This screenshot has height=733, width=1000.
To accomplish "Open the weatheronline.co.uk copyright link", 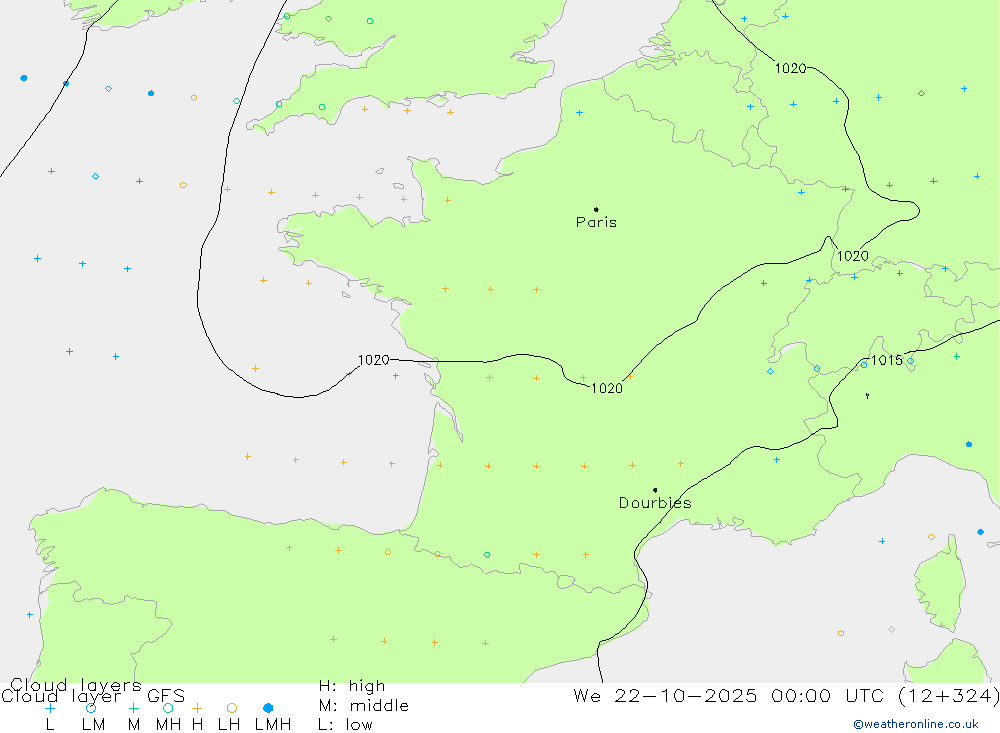I will (x=916, y=724).
